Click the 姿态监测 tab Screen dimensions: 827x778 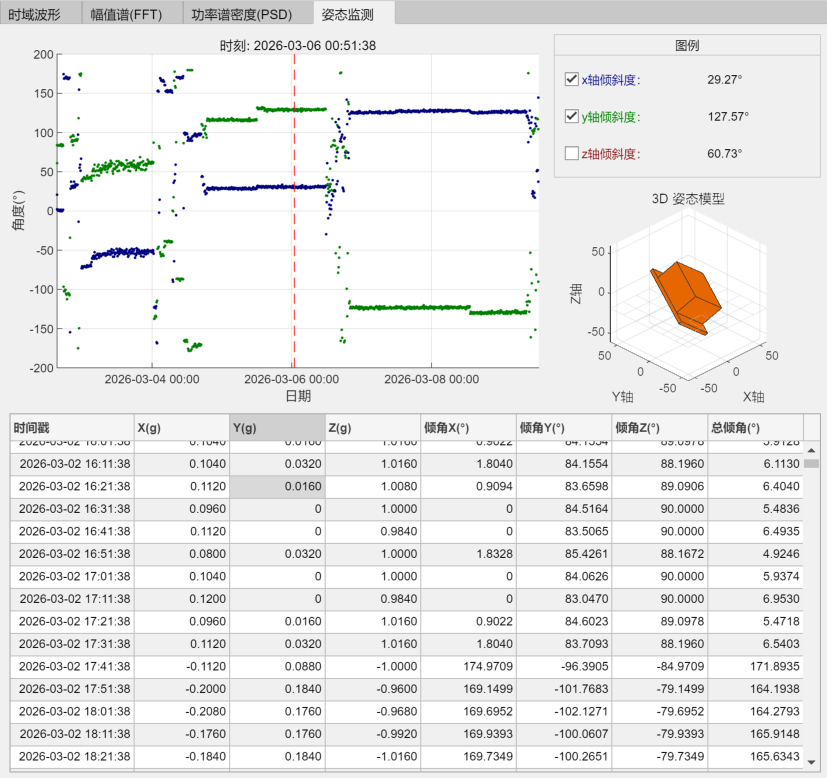click(348, 14)
